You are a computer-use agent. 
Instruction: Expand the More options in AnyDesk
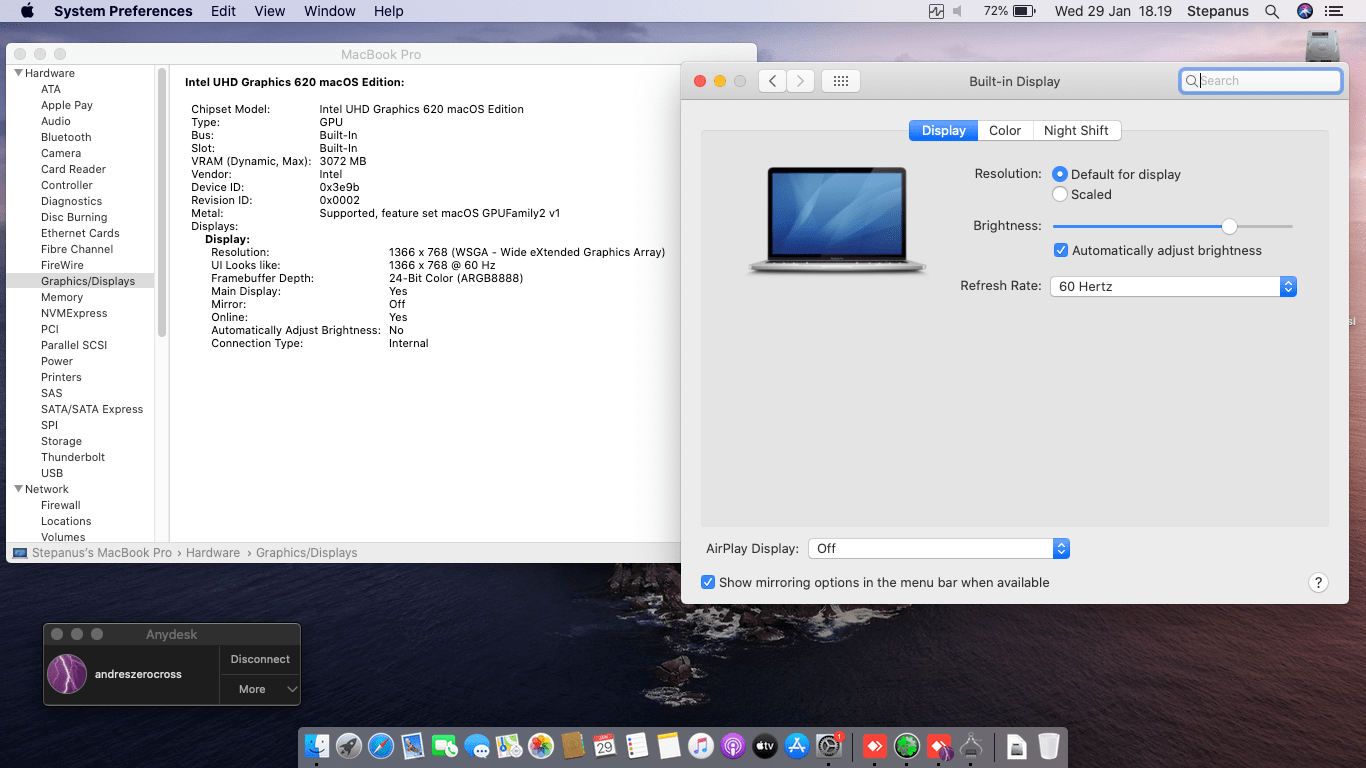[x=259, y=689]
